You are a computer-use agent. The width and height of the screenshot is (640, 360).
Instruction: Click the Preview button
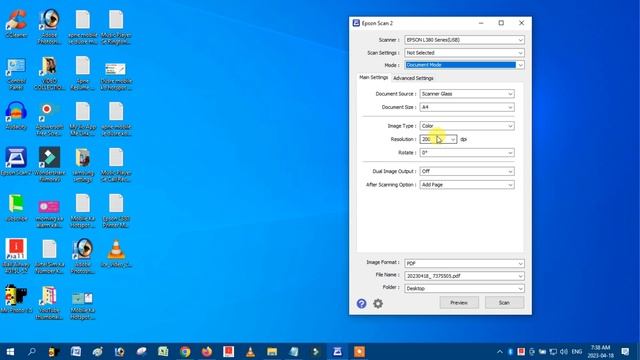pos(459,302)
